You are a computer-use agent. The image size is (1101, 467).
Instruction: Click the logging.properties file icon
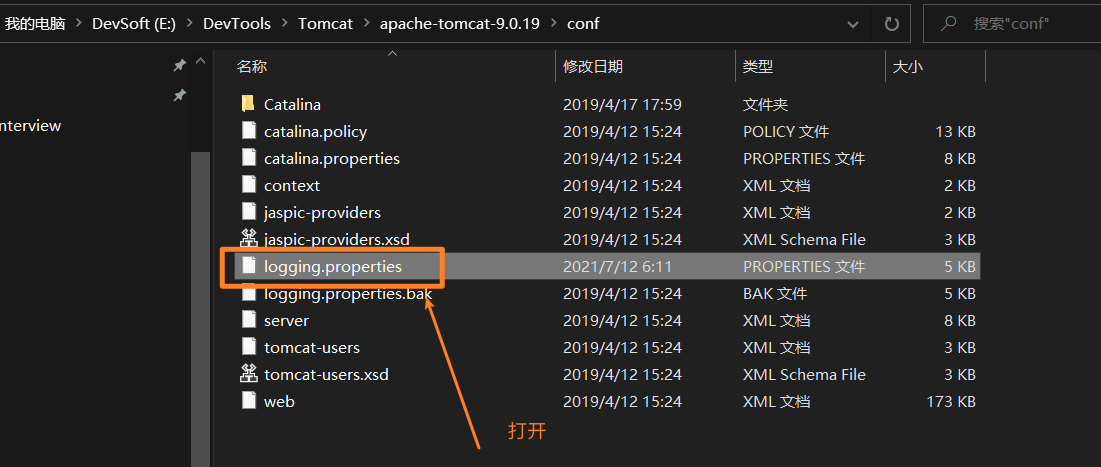point(248,266)
